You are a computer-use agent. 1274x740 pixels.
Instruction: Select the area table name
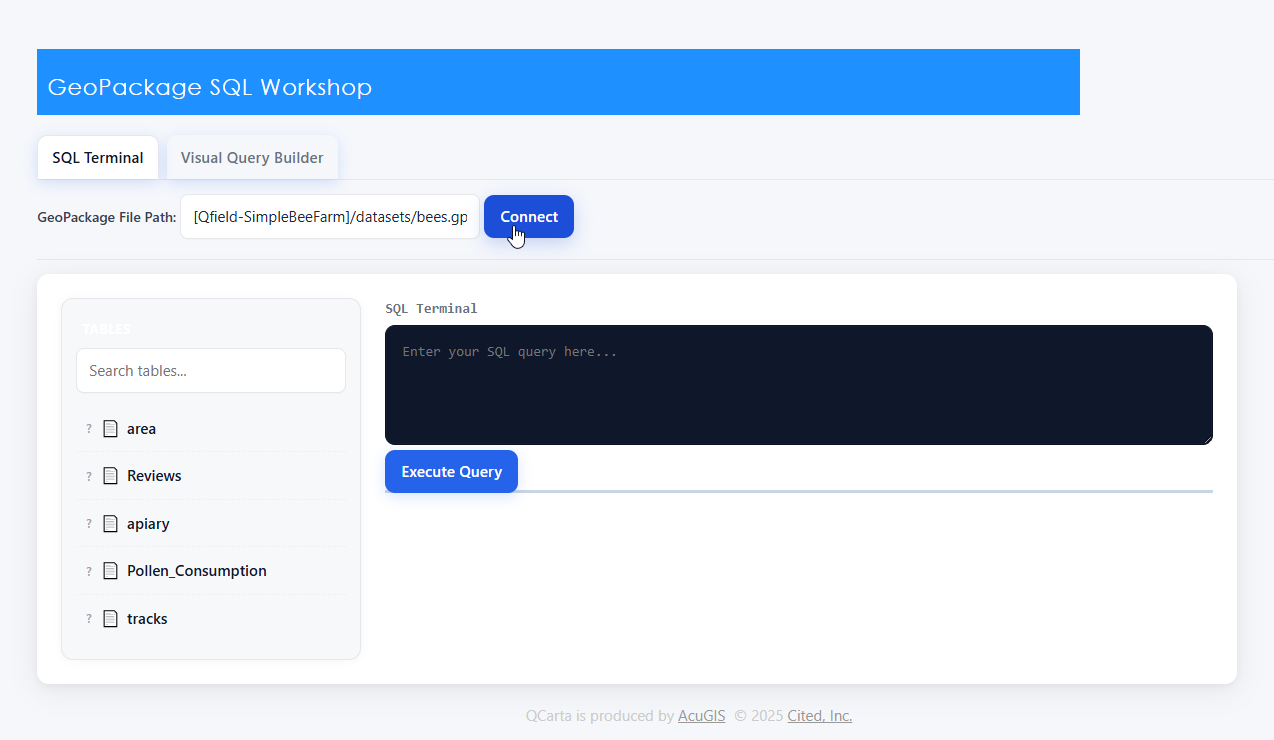141,429
